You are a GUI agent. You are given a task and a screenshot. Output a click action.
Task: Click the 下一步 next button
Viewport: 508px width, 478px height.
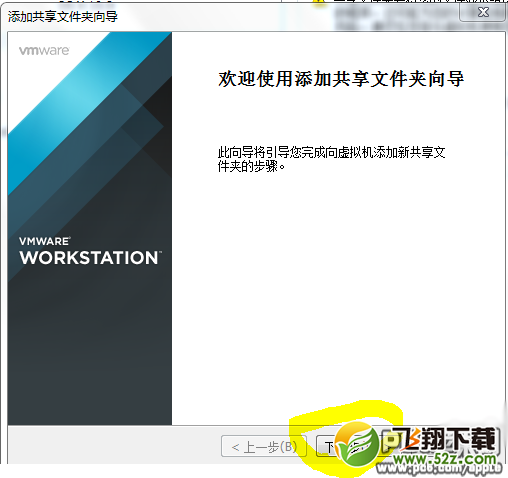coord(358,446)
